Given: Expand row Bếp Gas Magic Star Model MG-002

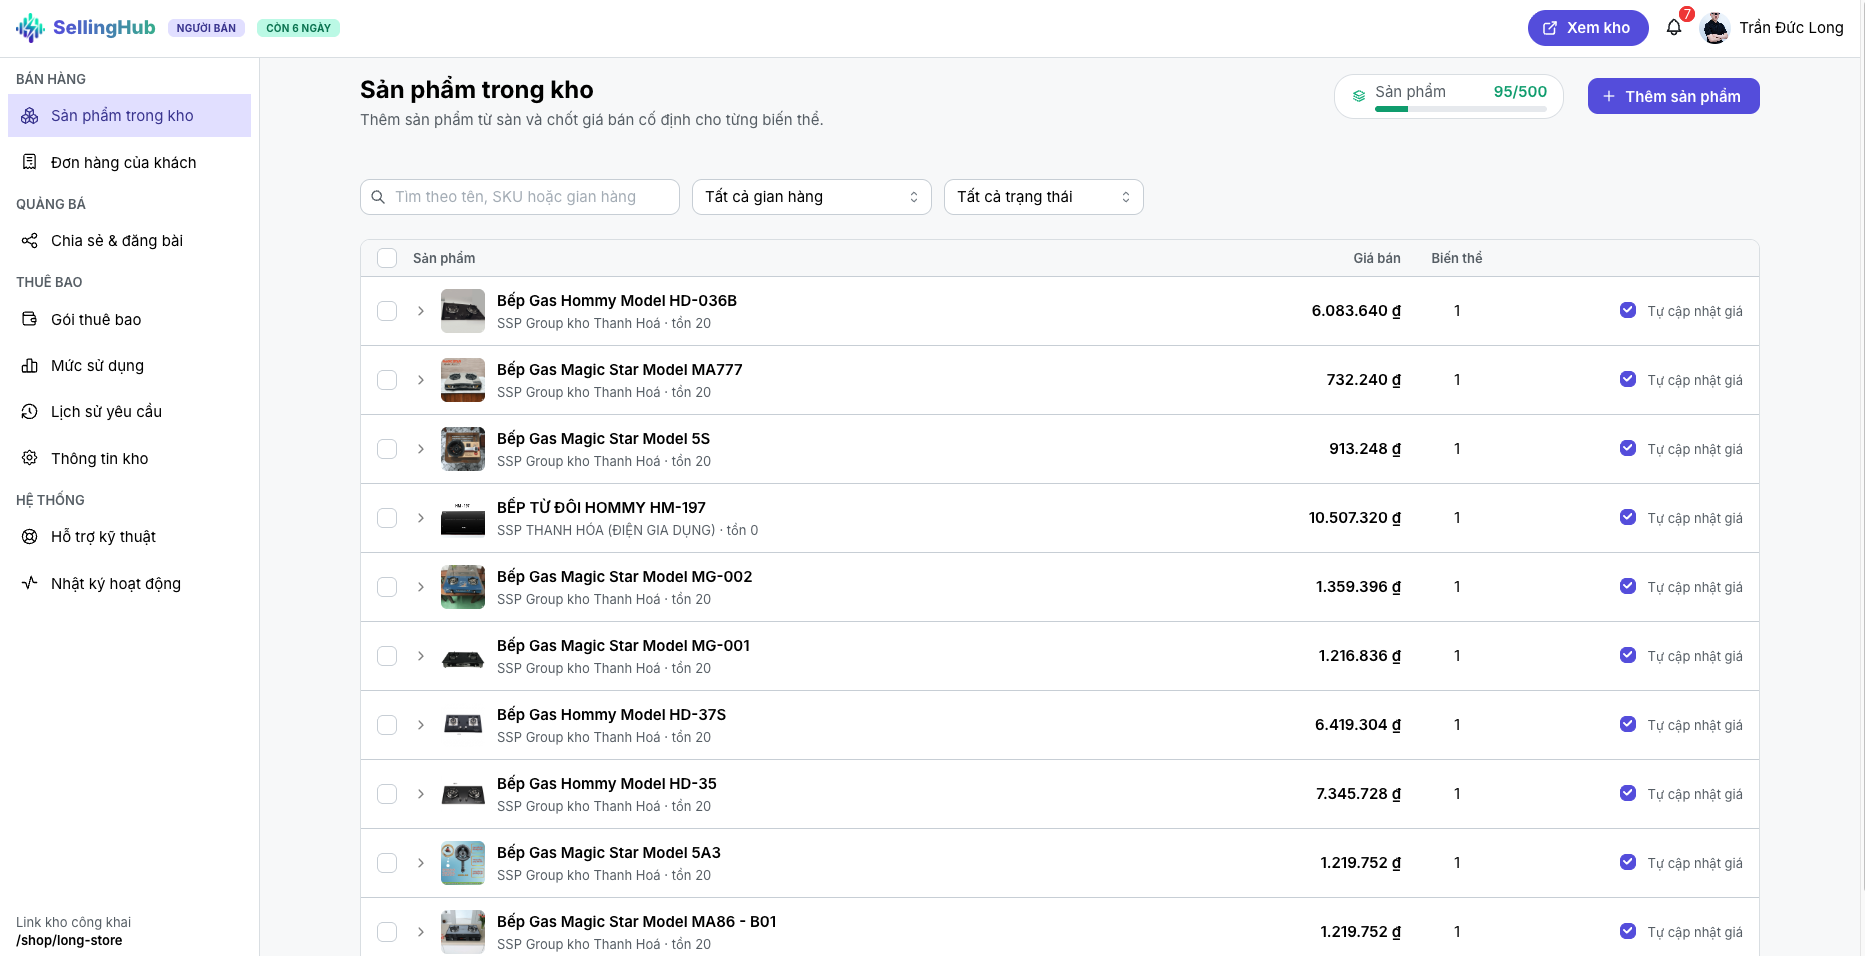Looking at the screenshot, I should (421, 587).
